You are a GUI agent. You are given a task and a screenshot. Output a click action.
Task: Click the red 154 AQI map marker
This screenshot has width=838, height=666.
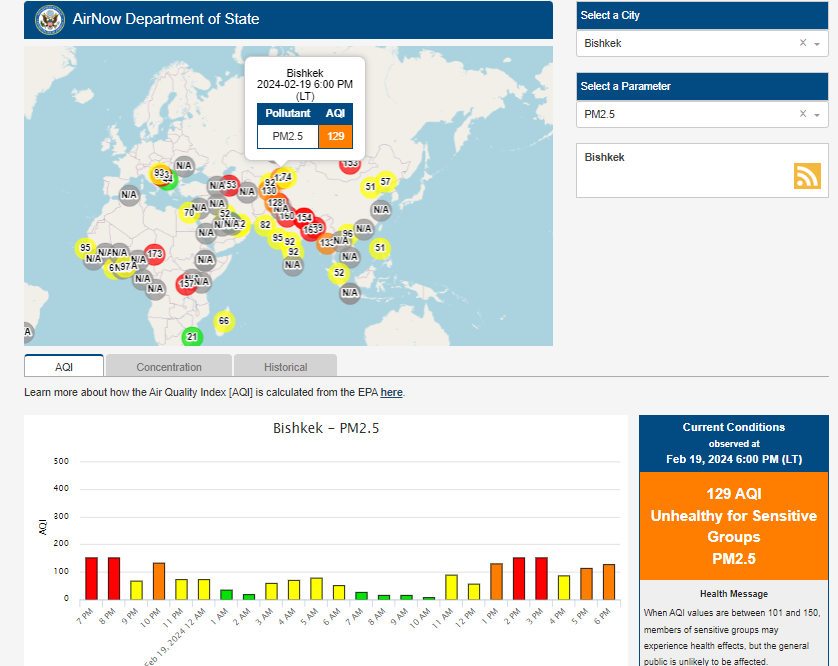[x=304, y=218]
